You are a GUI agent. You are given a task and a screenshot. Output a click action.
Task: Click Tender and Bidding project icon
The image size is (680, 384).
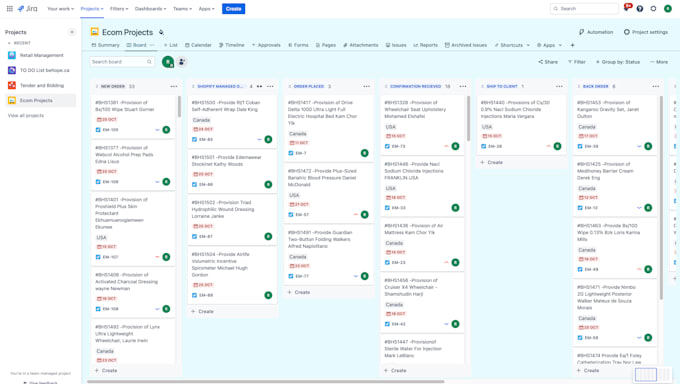[12, 85]
